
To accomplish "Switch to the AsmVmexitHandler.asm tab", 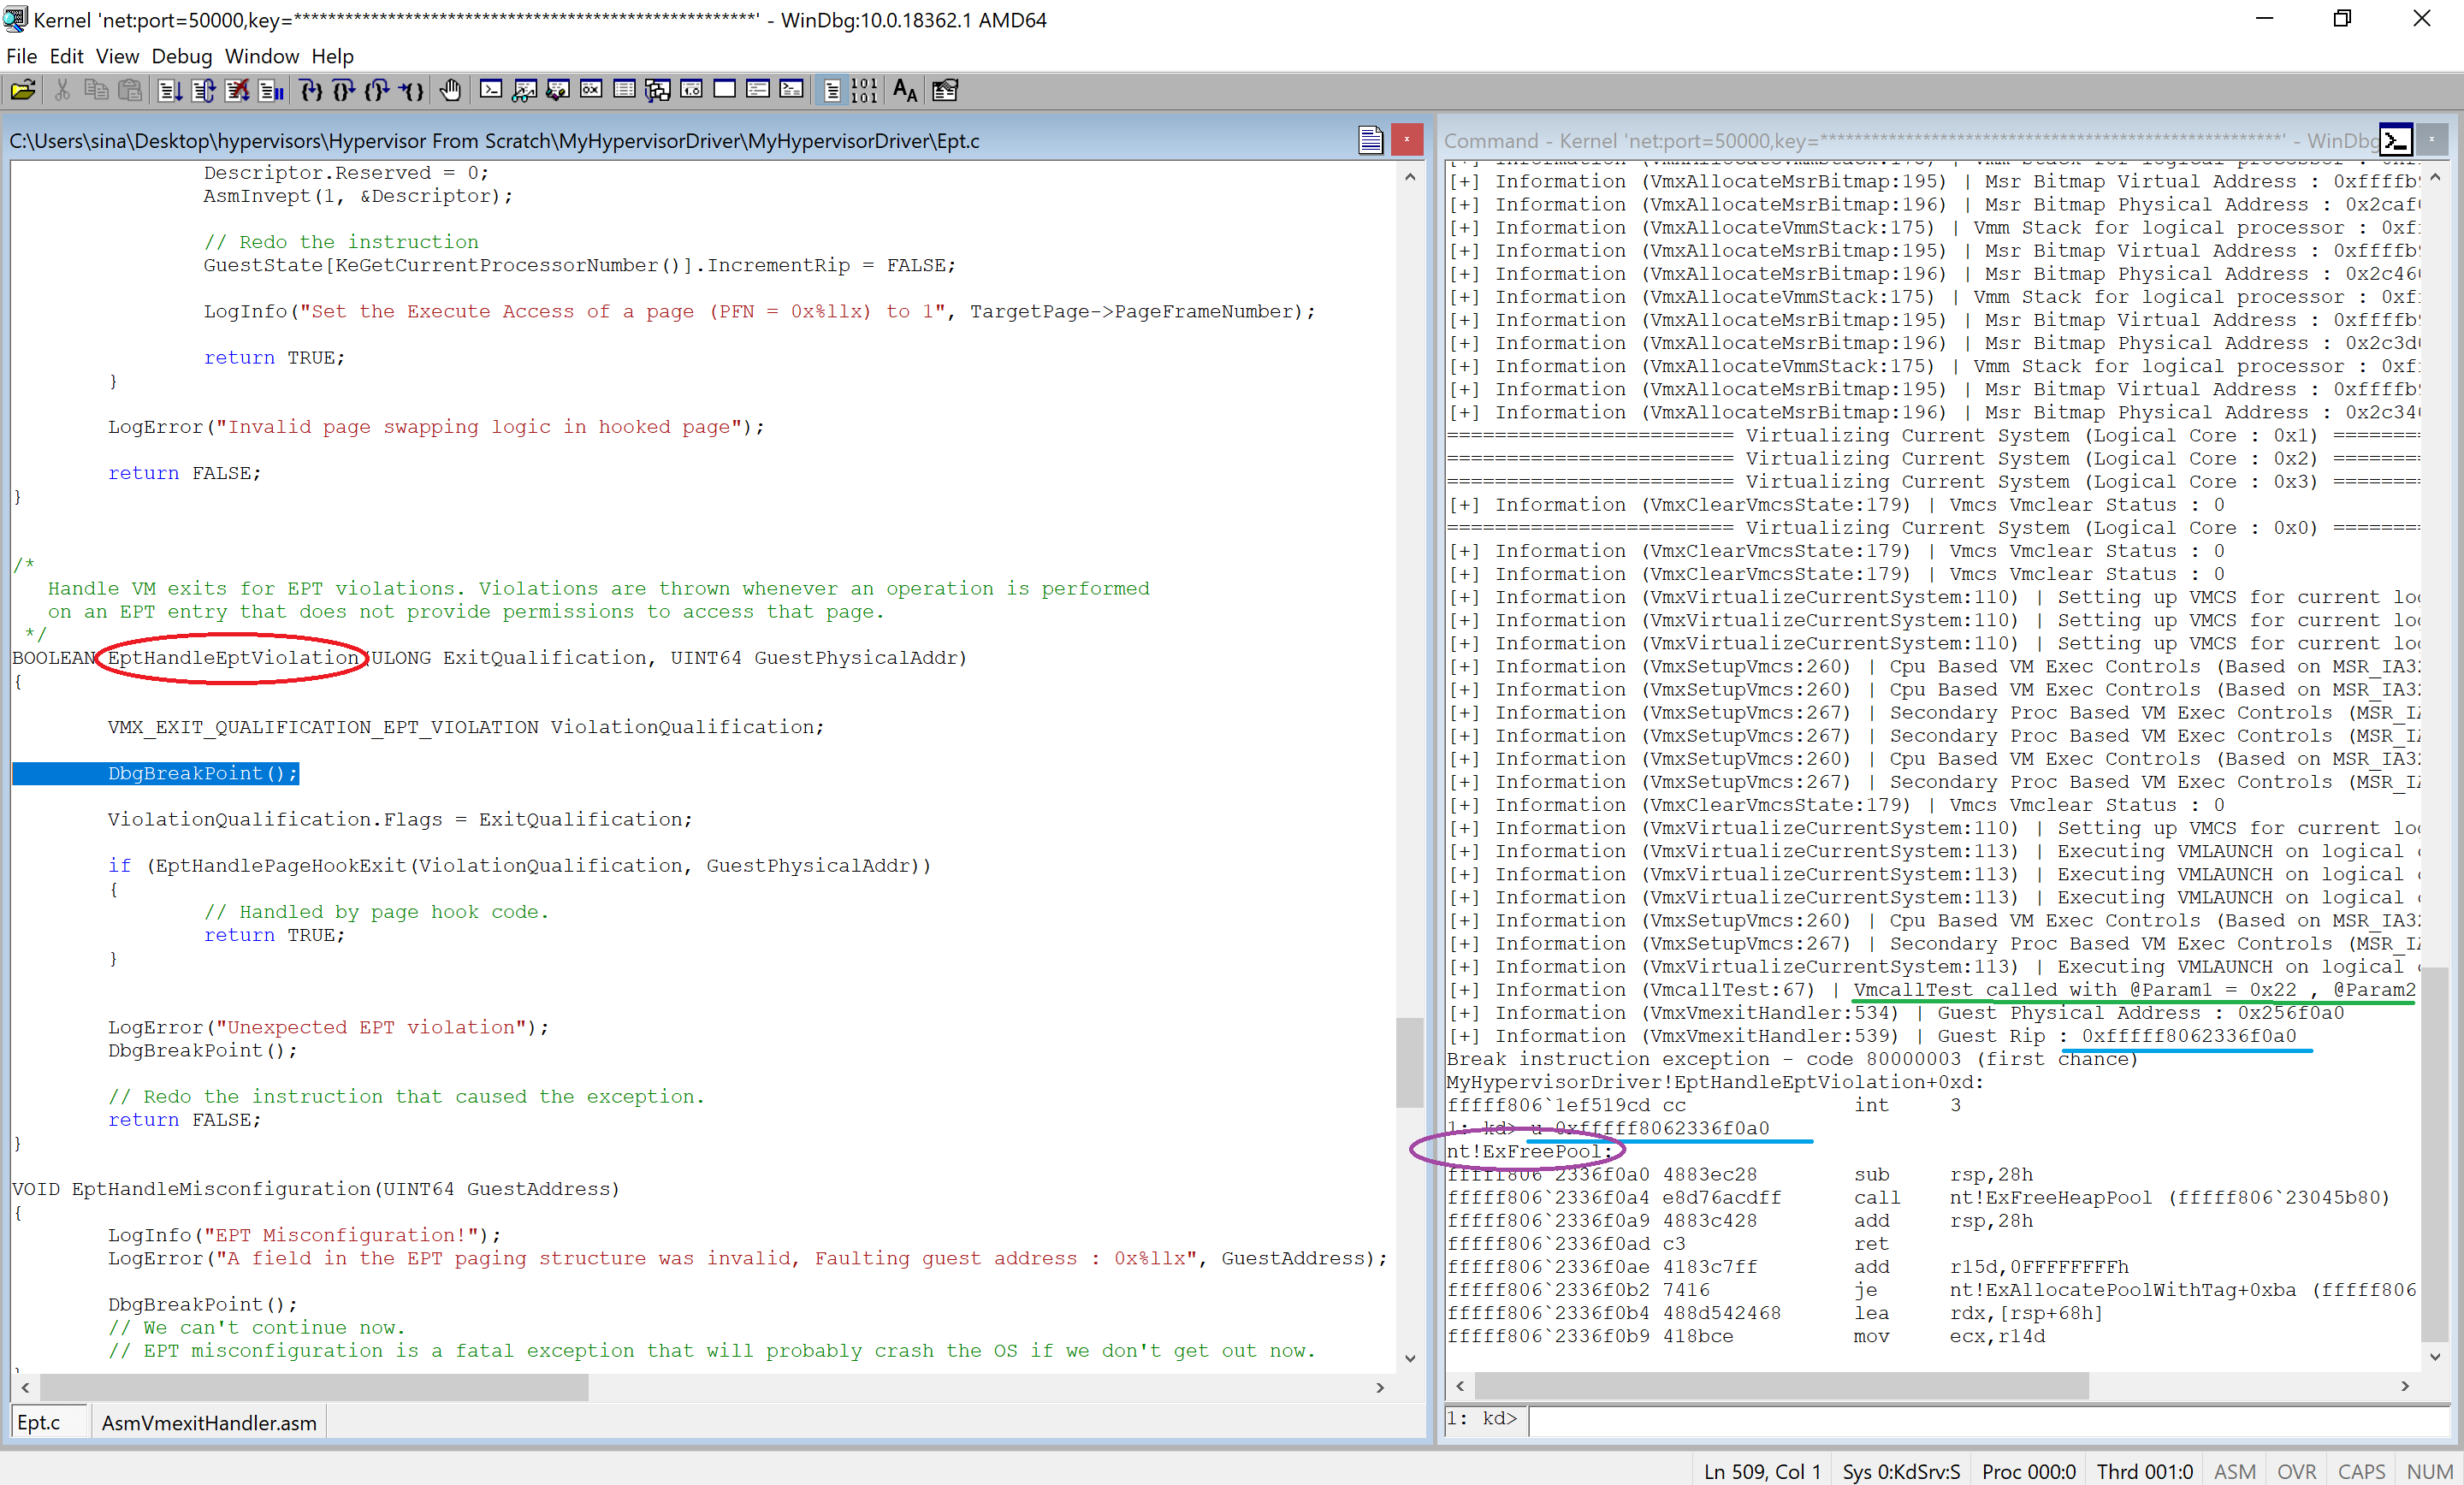I will click(x=208, y=1423).
